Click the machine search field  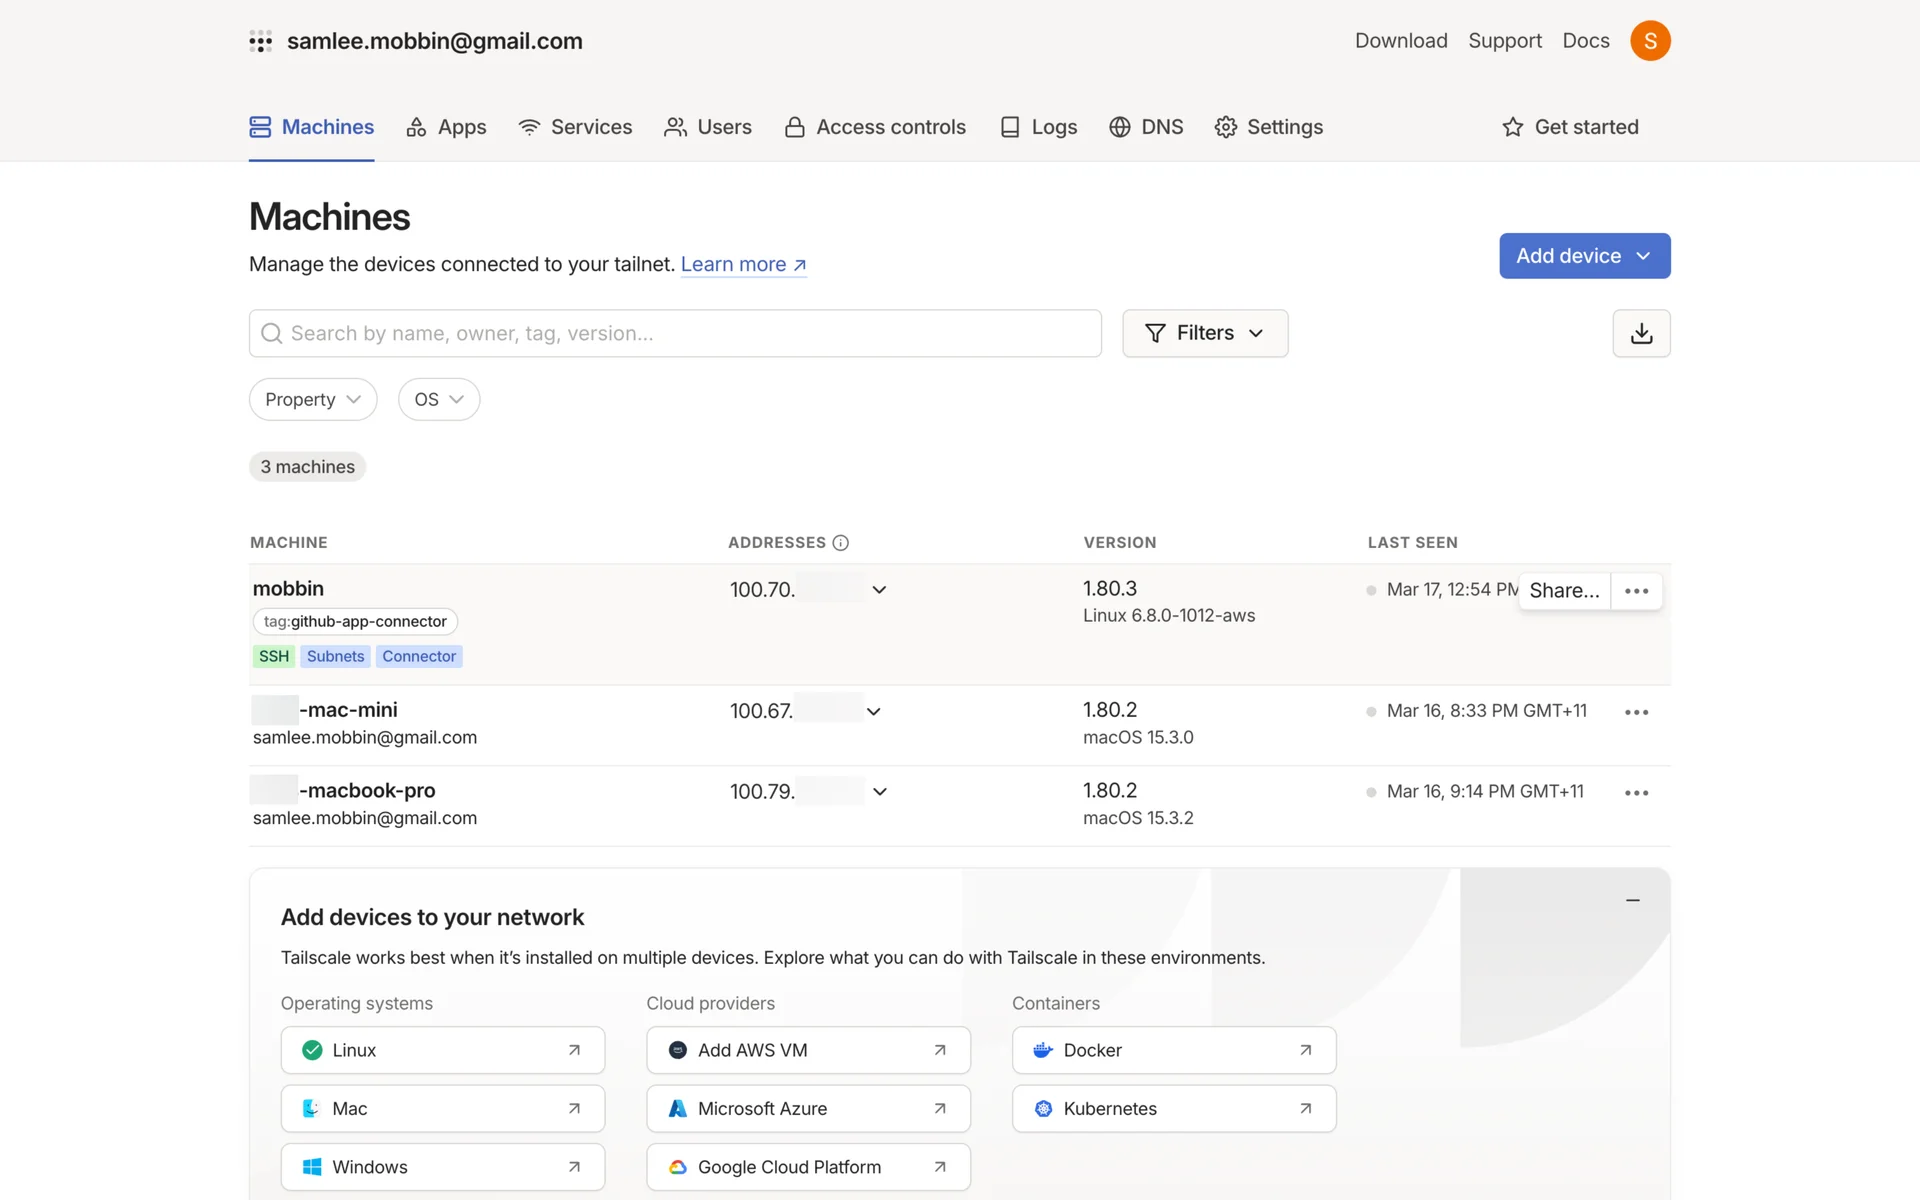click(x=675, y=333)
